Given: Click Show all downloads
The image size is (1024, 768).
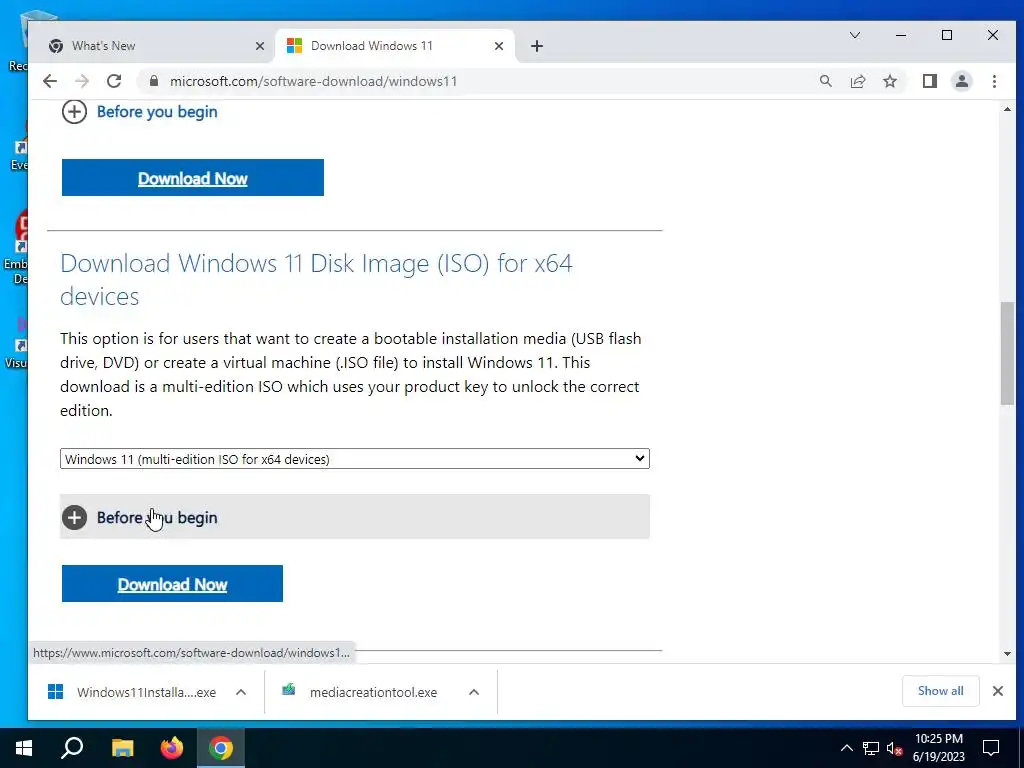Looking at the screenshot, I should [x=940, y=691].
